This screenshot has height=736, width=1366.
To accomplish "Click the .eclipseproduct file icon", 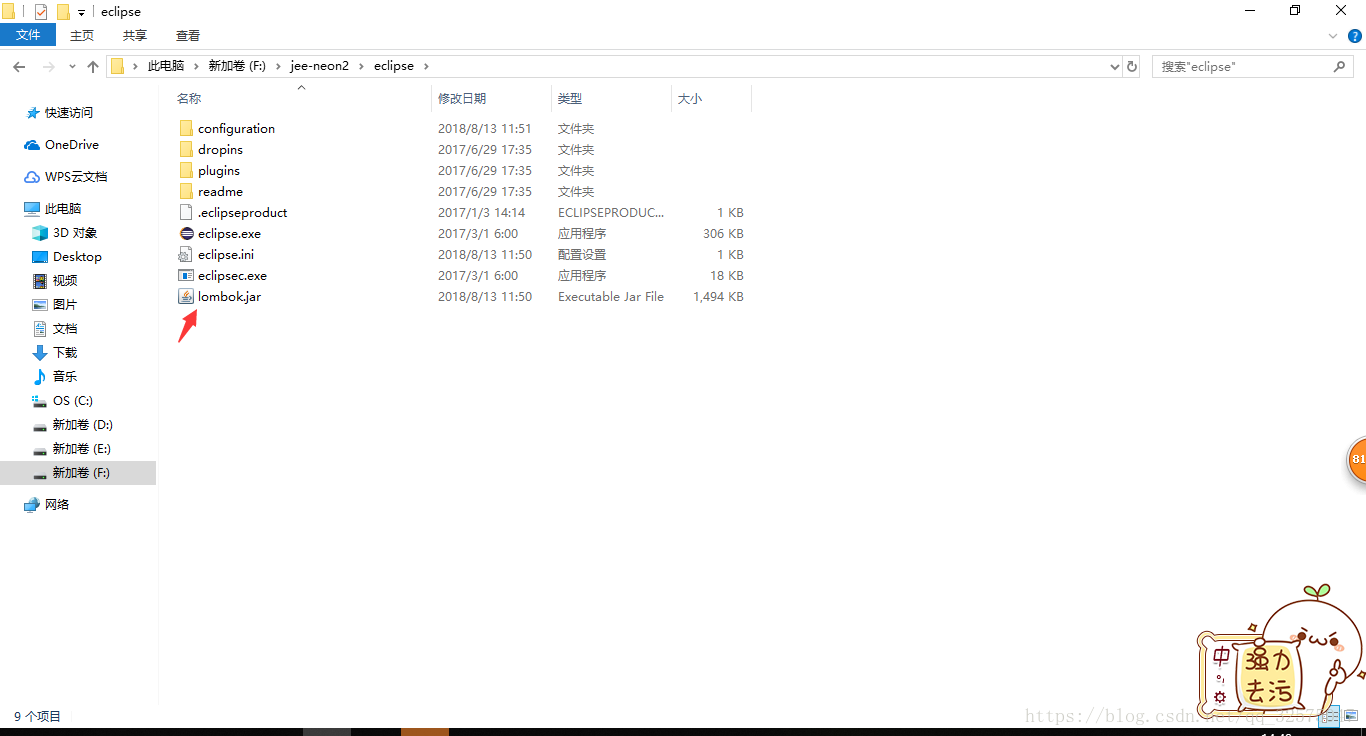I will click(186, 212).
